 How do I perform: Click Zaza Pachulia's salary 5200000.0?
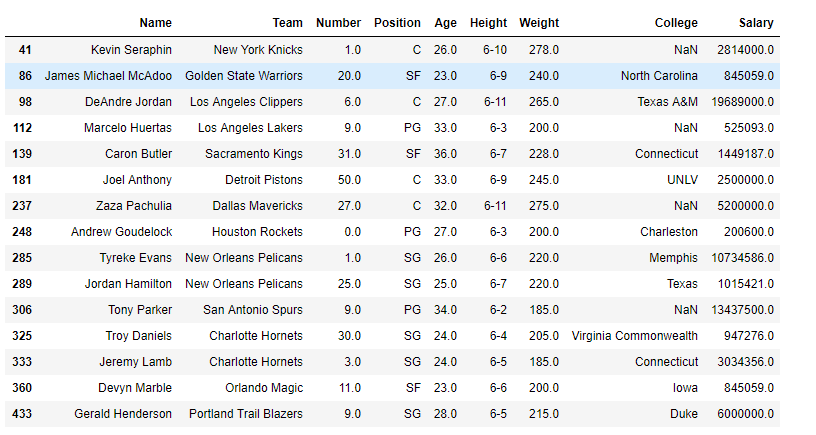745,206
